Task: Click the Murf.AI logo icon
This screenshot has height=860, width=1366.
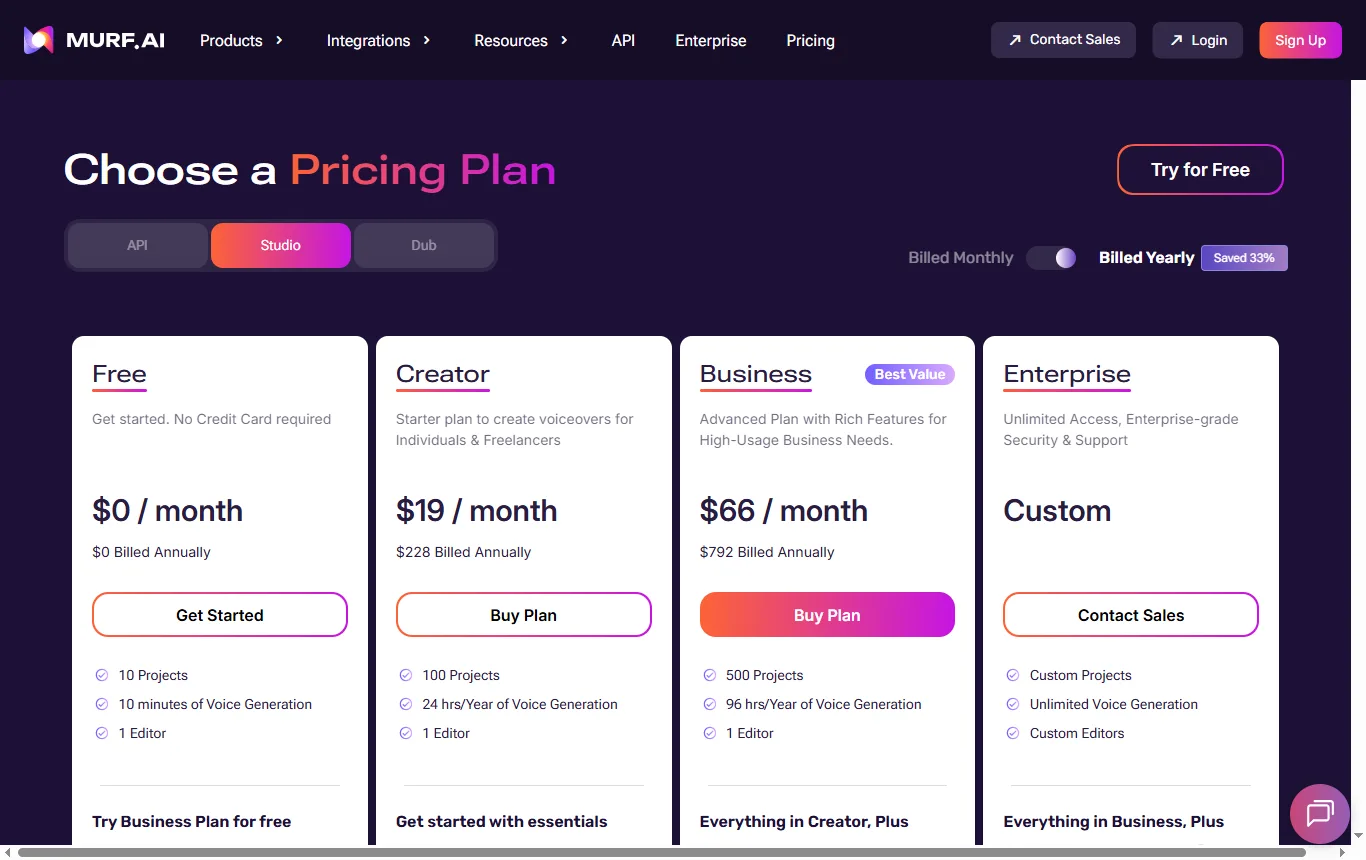Action: [x=39, y=40]
